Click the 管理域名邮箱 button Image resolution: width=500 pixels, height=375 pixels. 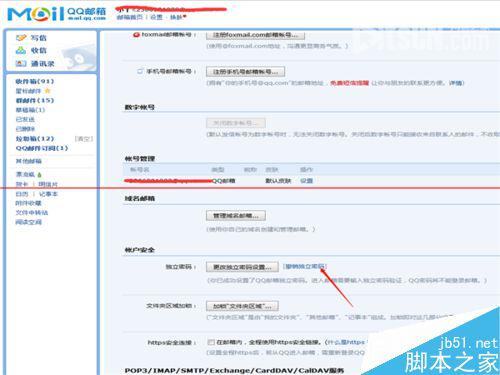236,216
